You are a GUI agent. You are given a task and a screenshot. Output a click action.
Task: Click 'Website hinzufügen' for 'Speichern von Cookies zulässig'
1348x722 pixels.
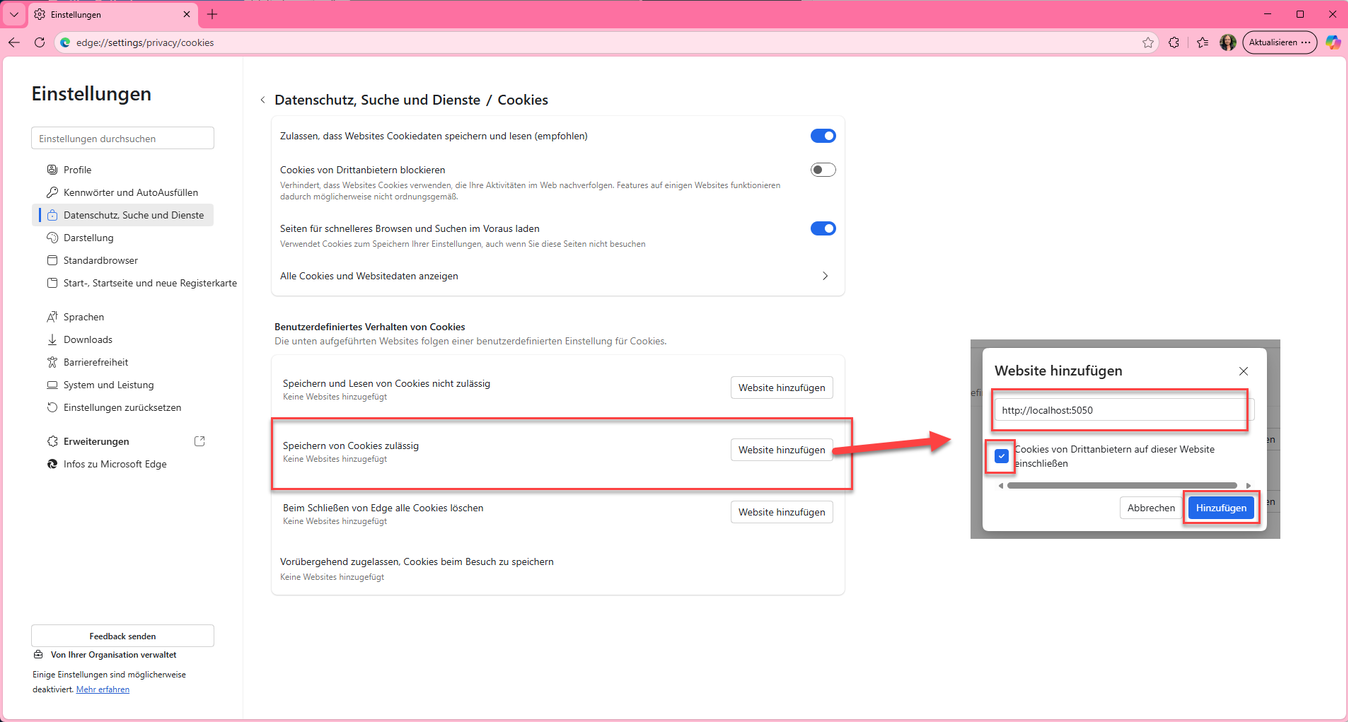(x=781, y=450)
